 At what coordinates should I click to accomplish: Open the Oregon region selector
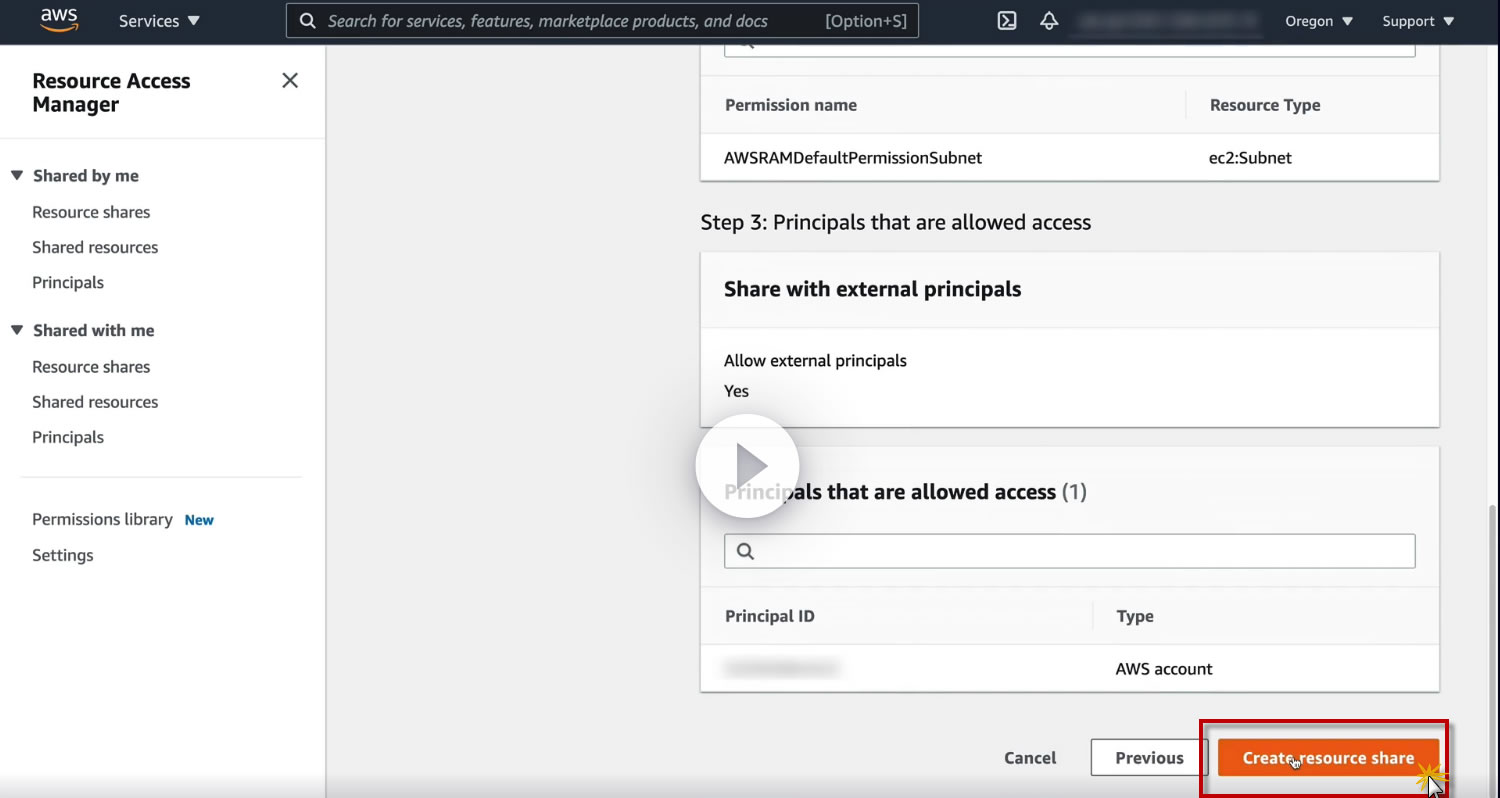click(1319, 21)
